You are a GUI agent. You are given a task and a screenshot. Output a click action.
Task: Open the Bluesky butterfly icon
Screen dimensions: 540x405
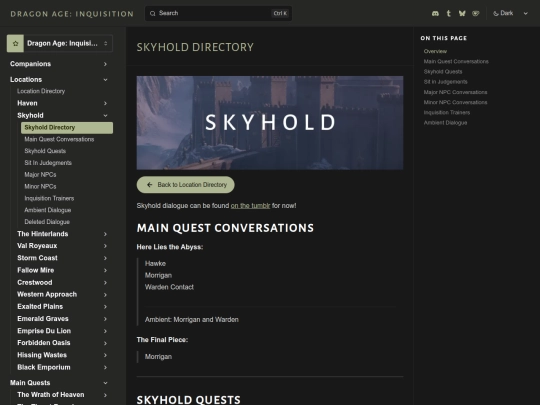pyautogui.click(x=462, y=13)
